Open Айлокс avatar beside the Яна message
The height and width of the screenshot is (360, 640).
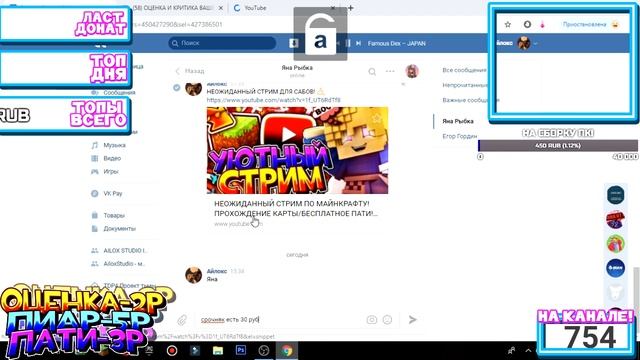[x=193, y=275]
